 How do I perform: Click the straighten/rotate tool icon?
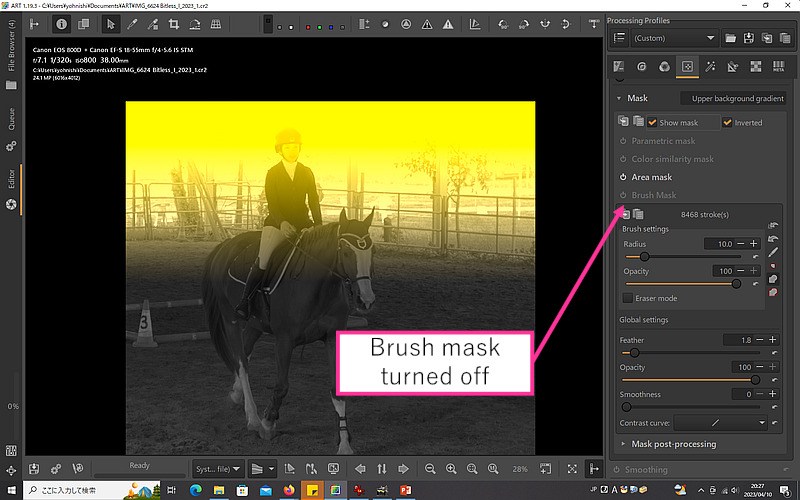(x=195, y=23)
